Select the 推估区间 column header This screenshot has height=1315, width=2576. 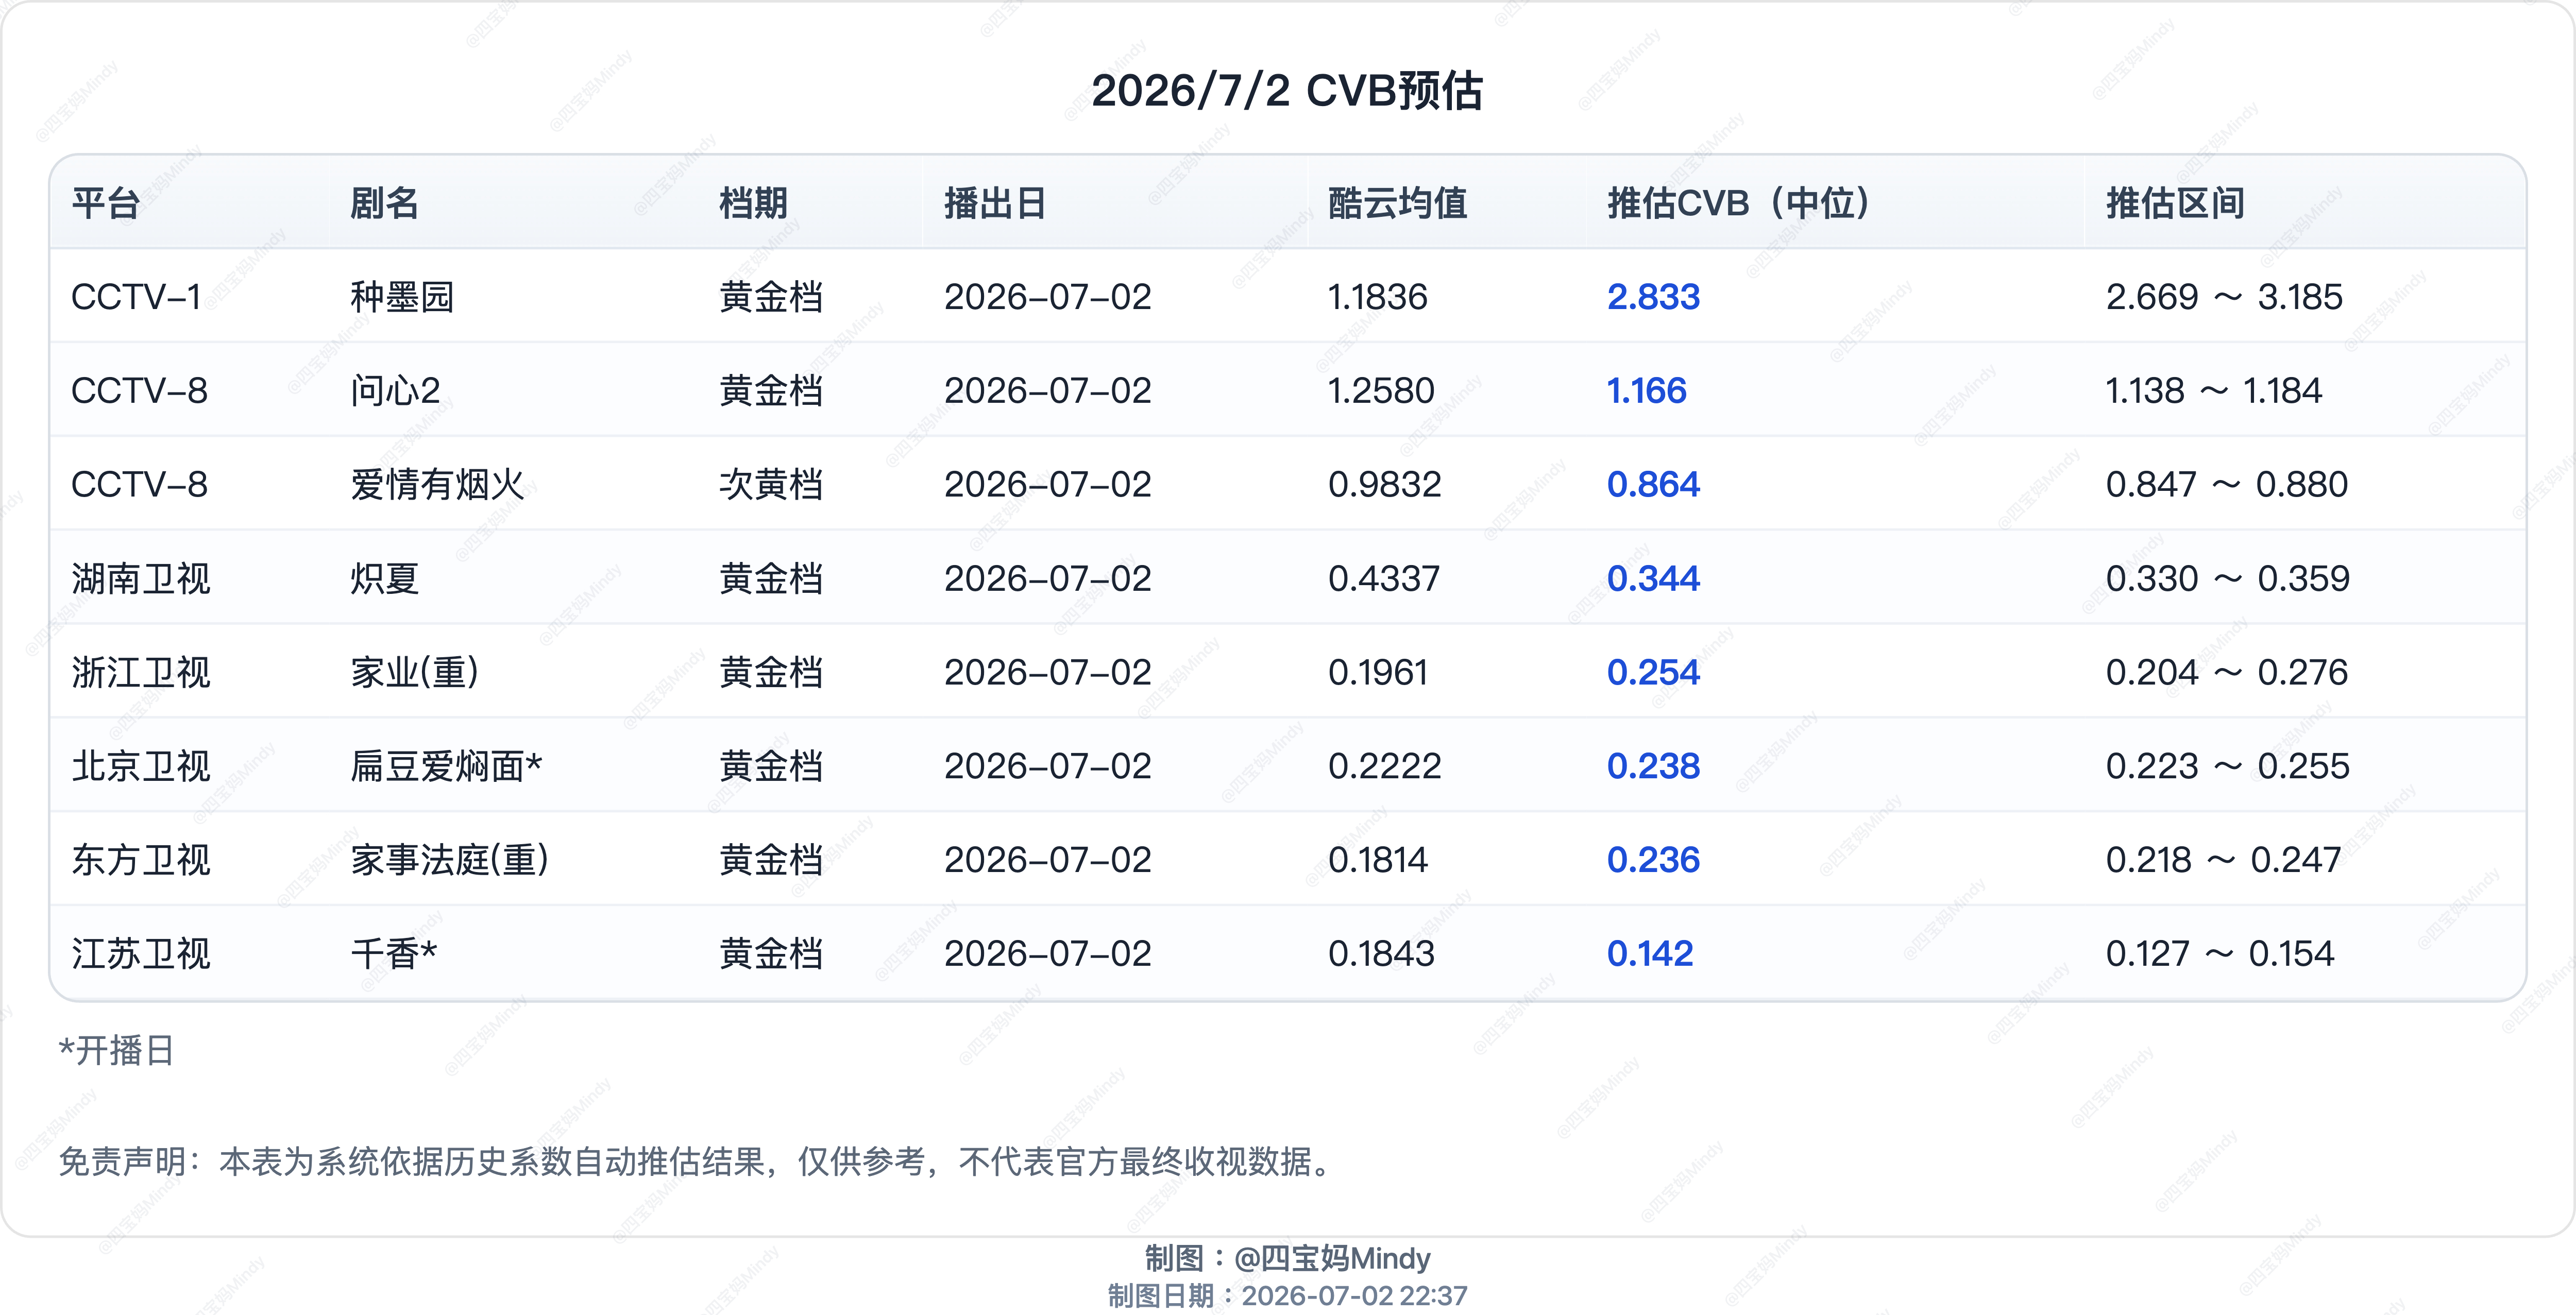(x=2175, y=203)
